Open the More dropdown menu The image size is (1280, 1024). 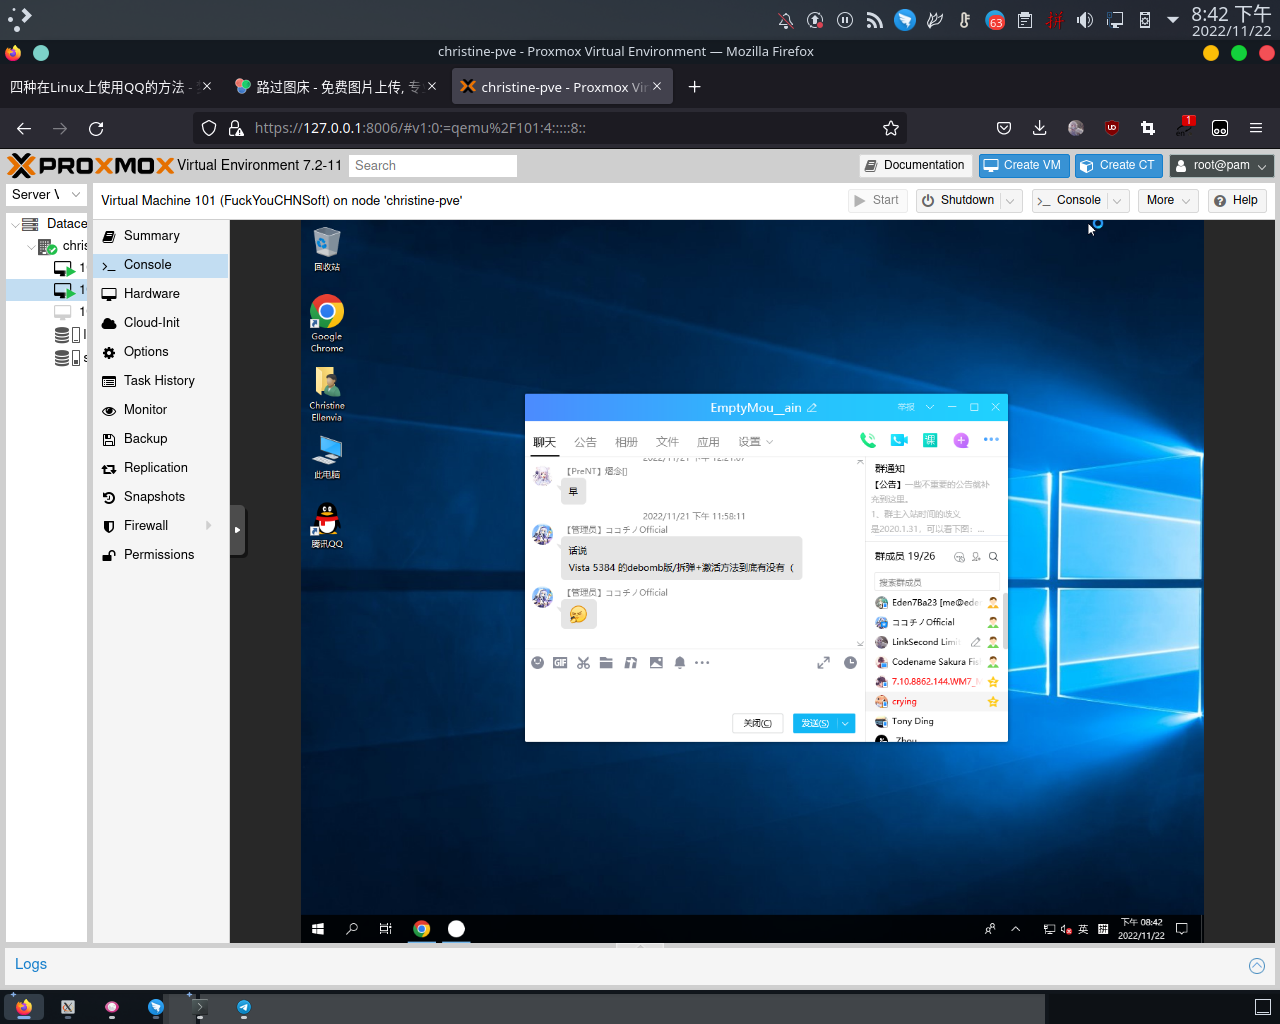pyautogui.click(x=1168, y=201)
